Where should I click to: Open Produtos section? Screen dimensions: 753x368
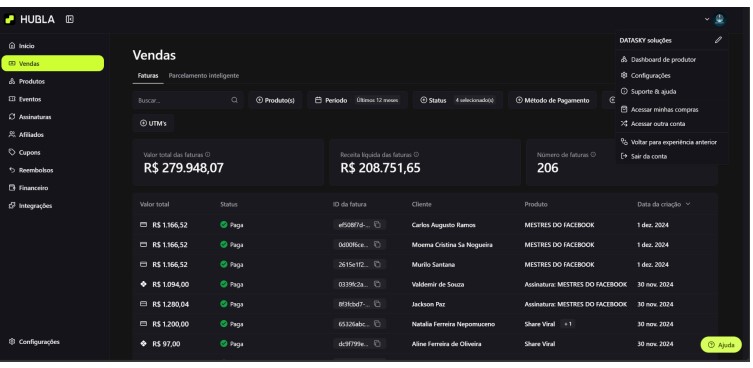(52, 82)
